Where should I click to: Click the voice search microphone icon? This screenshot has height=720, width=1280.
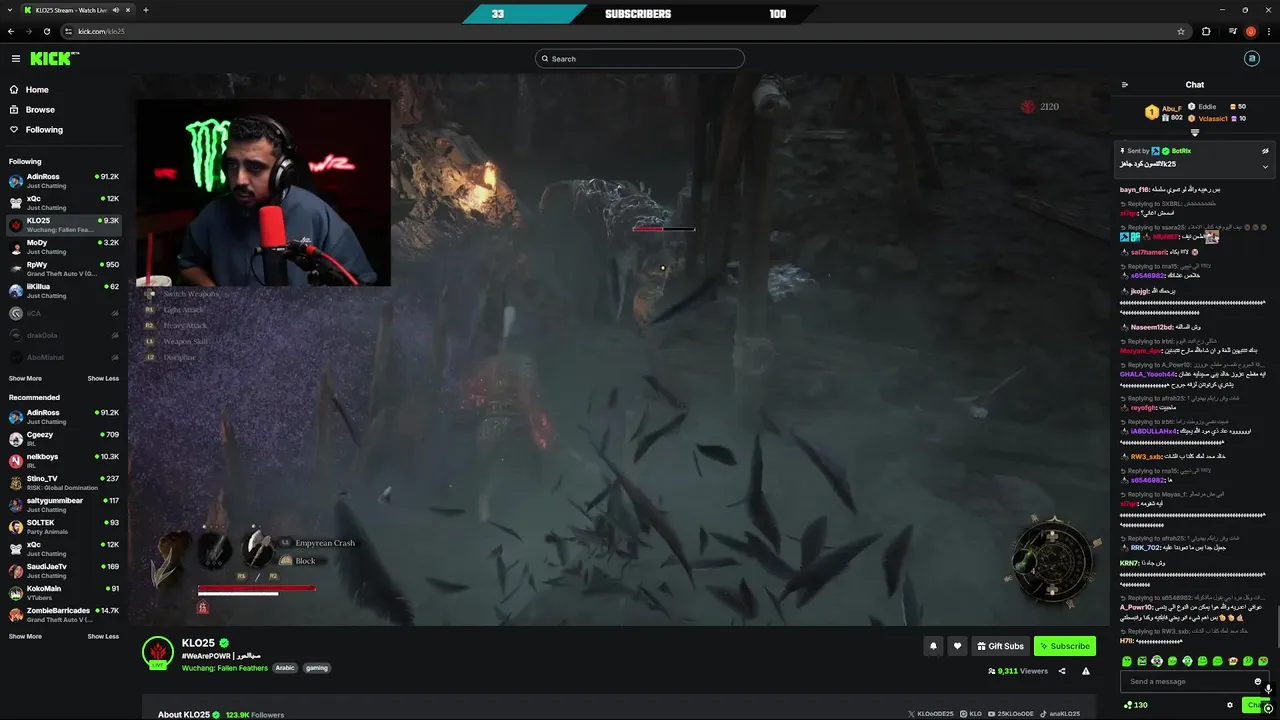click(x=1268, y=691)
